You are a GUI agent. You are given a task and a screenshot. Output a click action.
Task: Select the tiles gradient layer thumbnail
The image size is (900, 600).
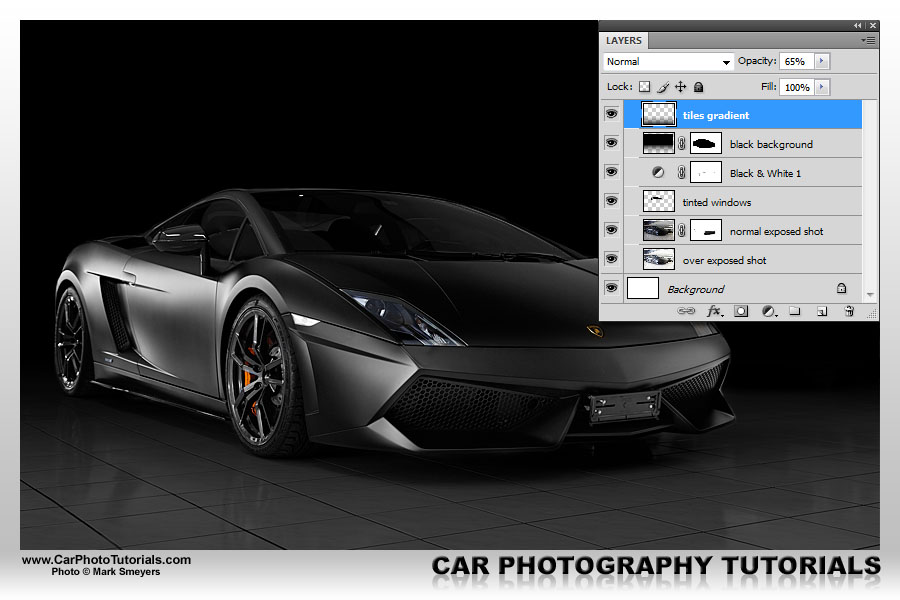(658, 114)
